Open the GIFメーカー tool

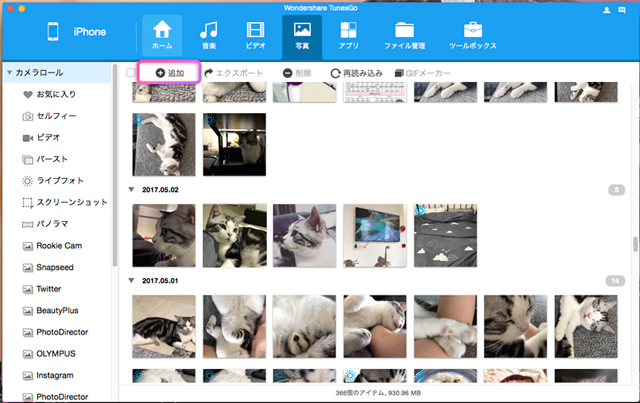[422, 73]
